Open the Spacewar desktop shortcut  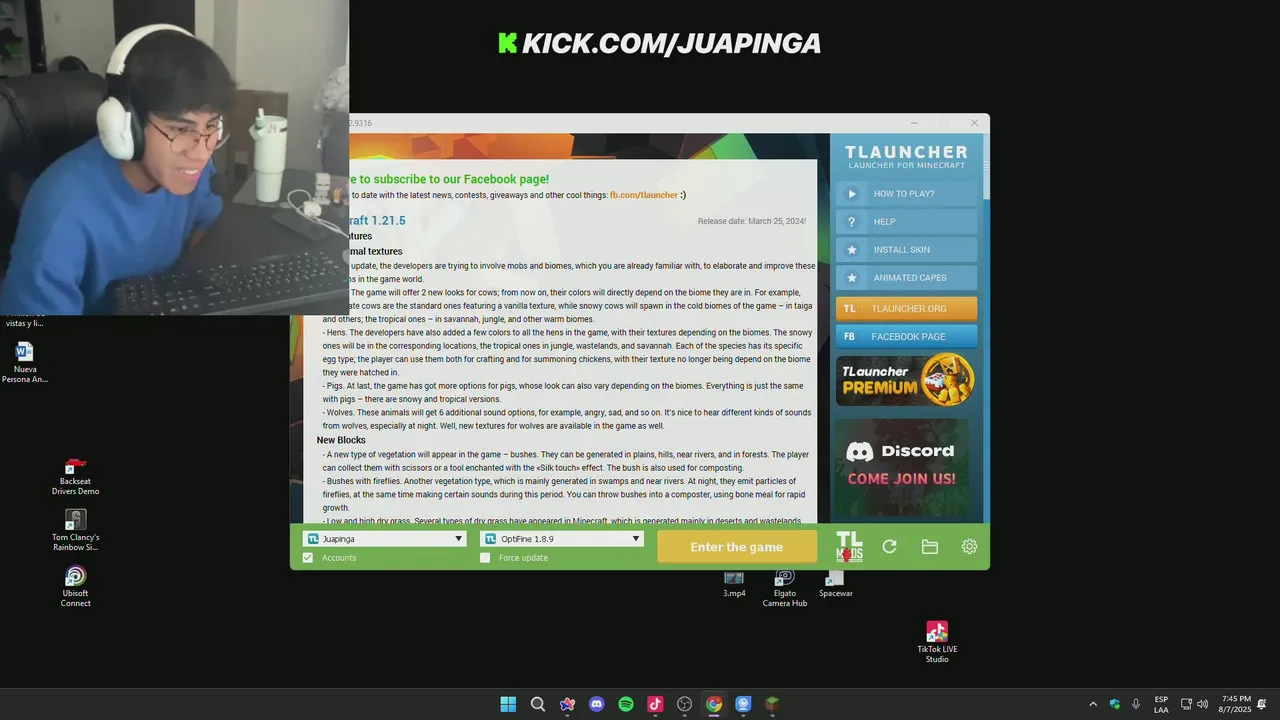pyautogui.click(x=835, y=584)
